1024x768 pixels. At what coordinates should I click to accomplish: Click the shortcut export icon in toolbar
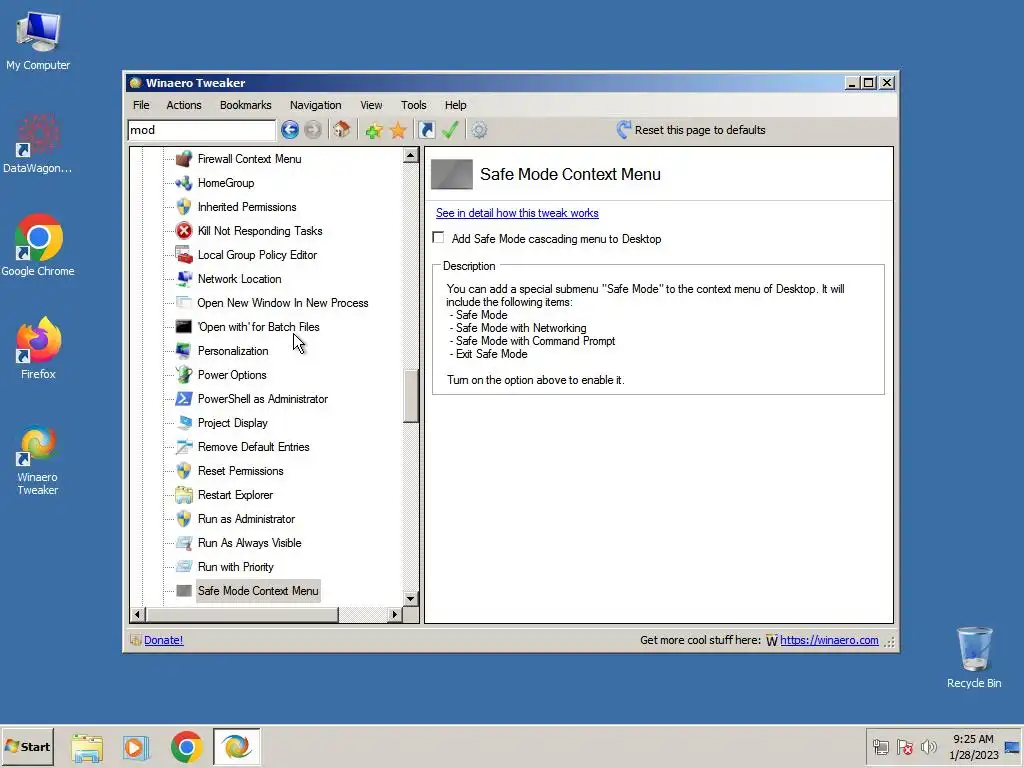tap(426, 130)
